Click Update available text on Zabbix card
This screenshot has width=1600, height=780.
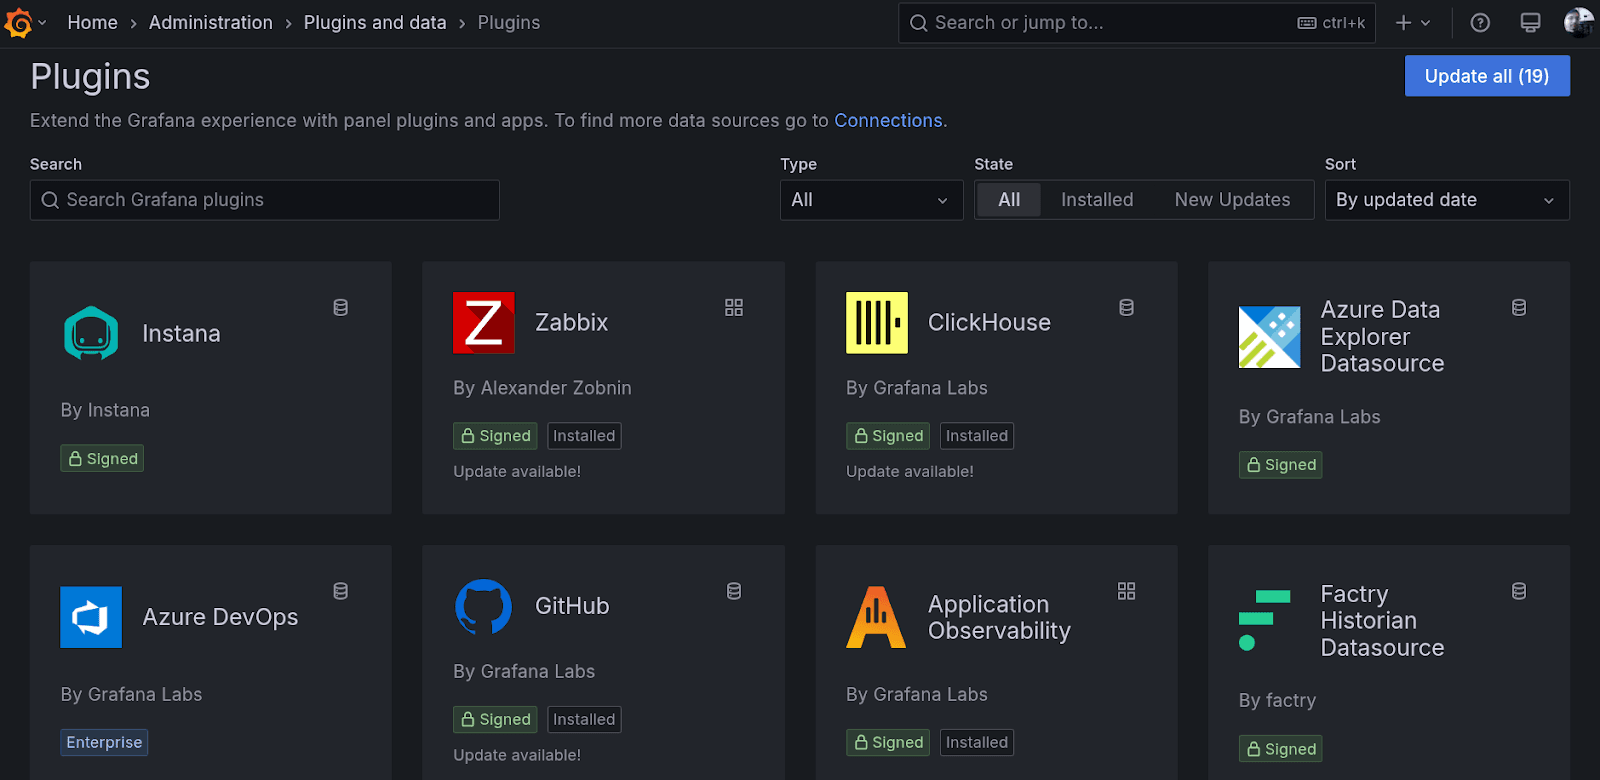click(x=517, y=471)
